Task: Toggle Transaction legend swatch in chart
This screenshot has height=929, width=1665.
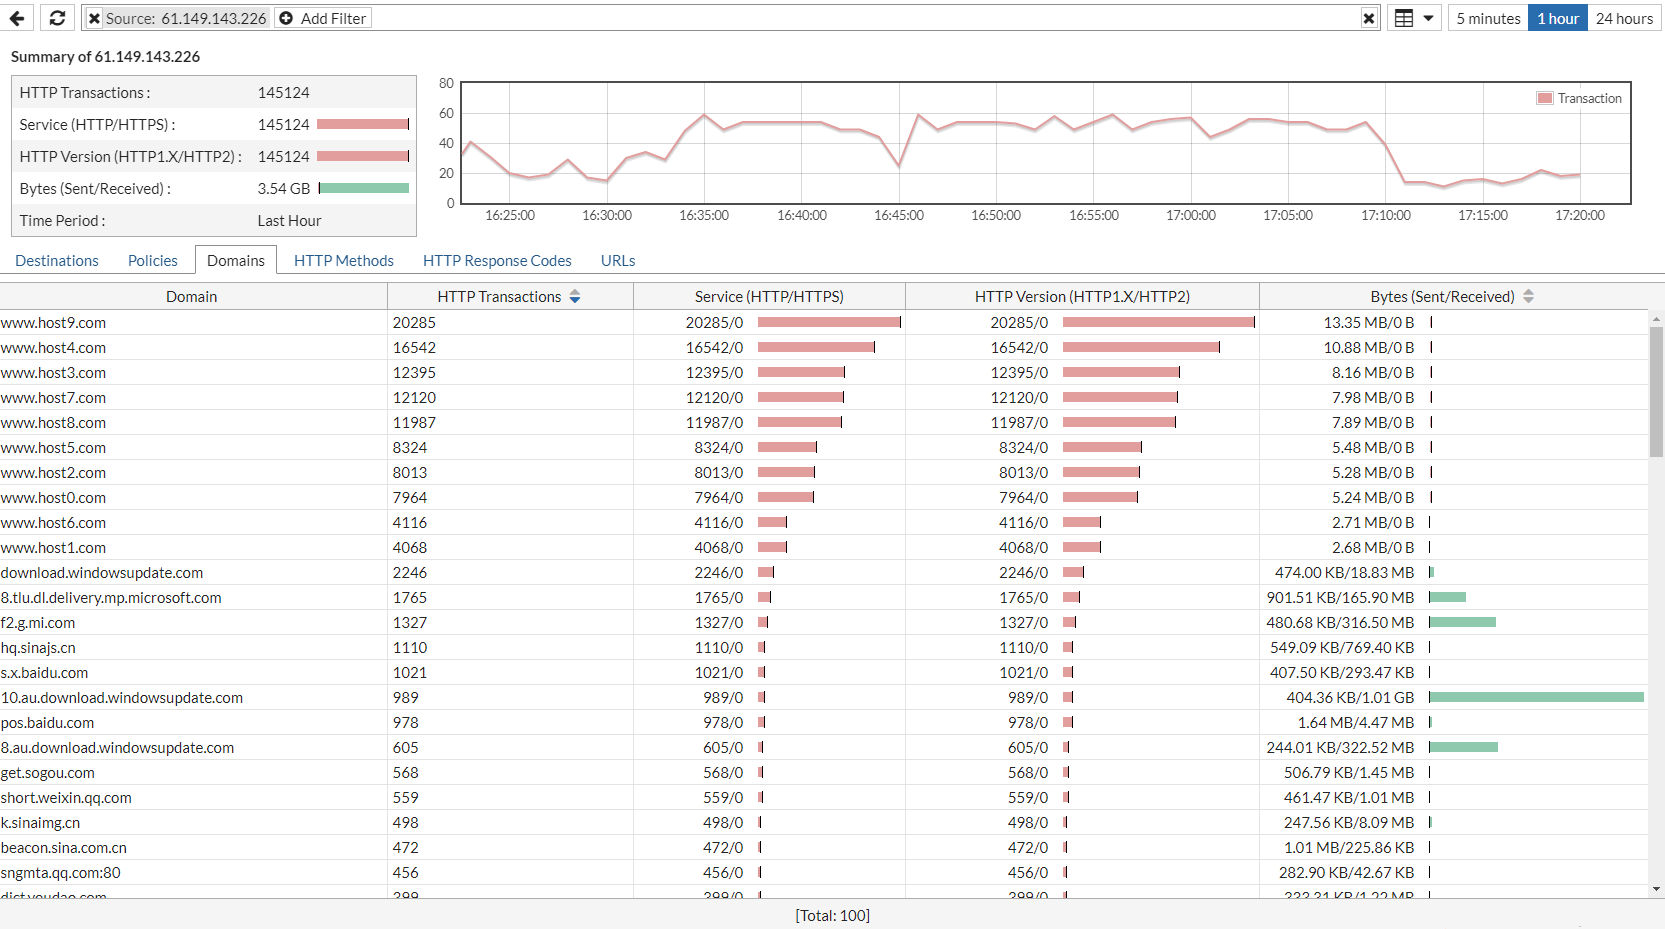Action: (x=1545, y=98)
